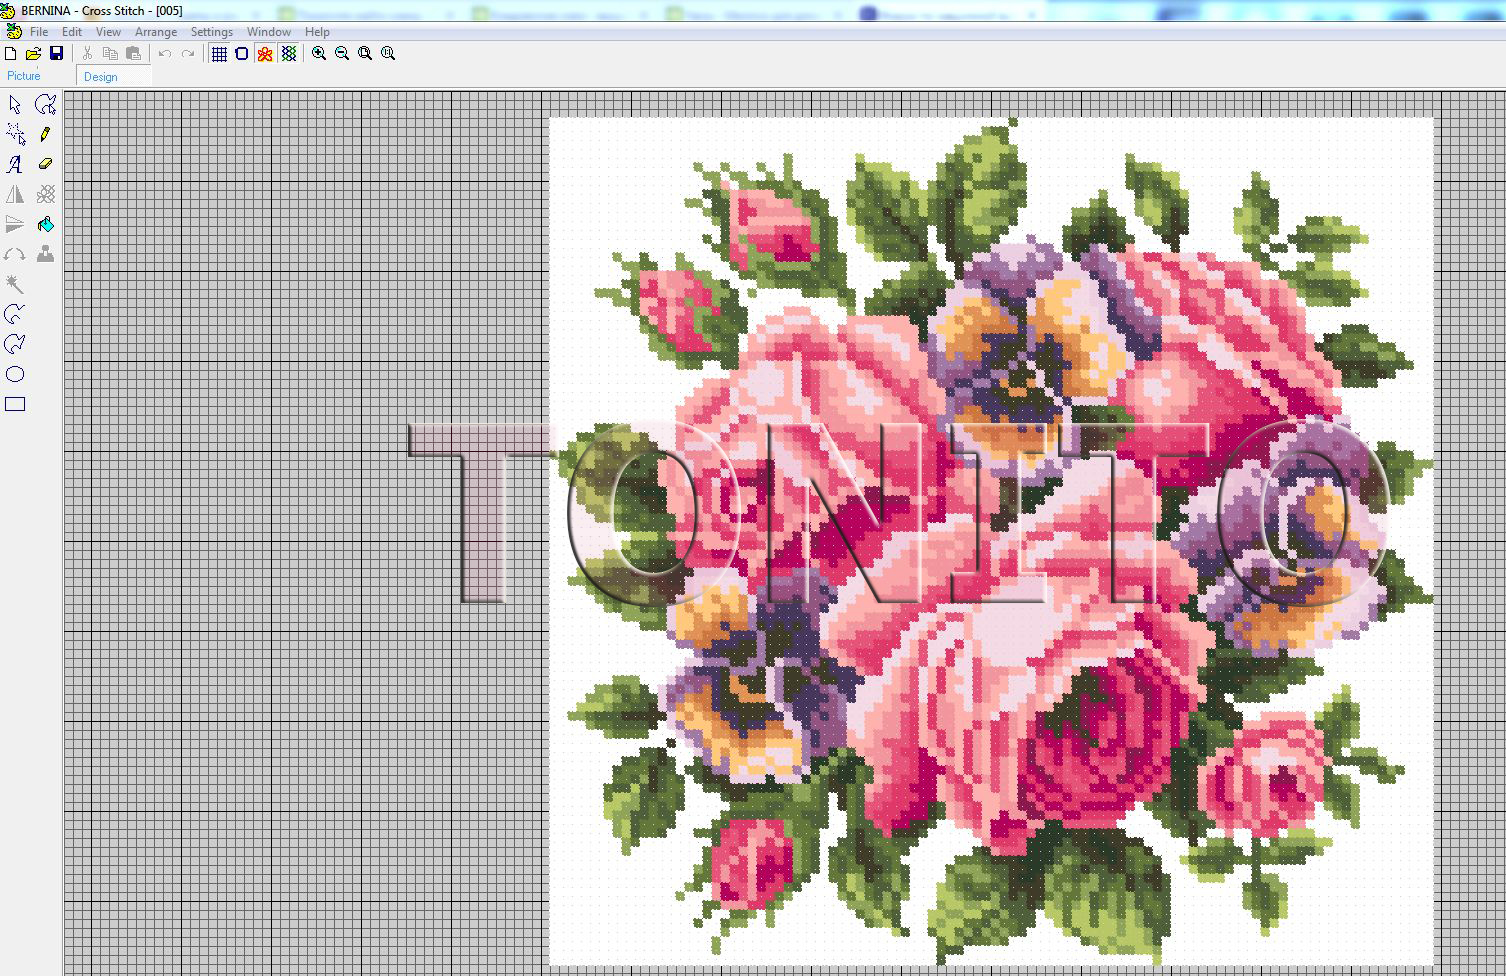Screen dimensions: 1506x976
Task: Open the Settings menu
Action: (x=212, y=32)
